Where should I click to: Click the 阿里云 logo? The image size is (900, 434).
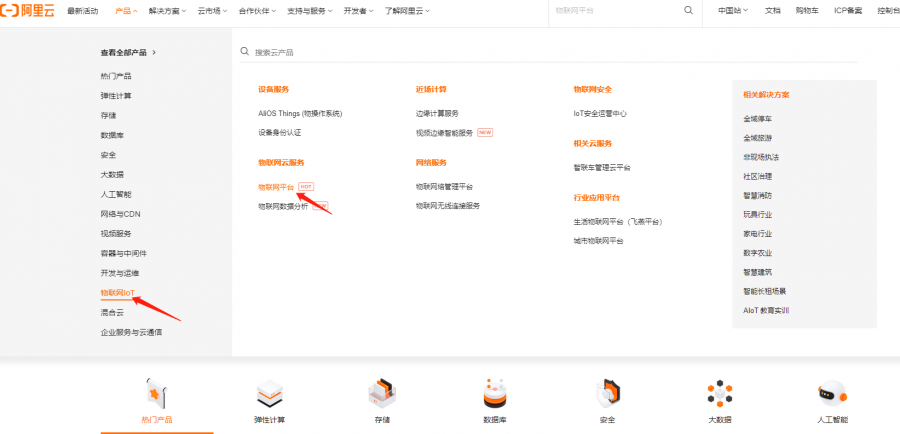coord(28,10)
